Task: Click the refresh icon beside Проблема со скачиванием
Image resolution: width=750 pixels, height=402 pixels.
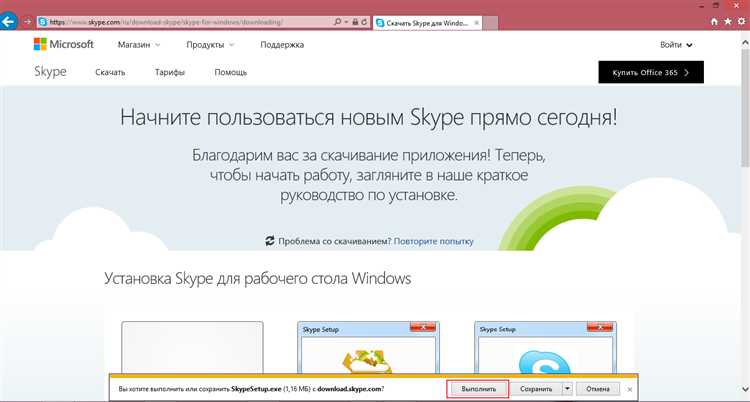Action: coord(270,241)
